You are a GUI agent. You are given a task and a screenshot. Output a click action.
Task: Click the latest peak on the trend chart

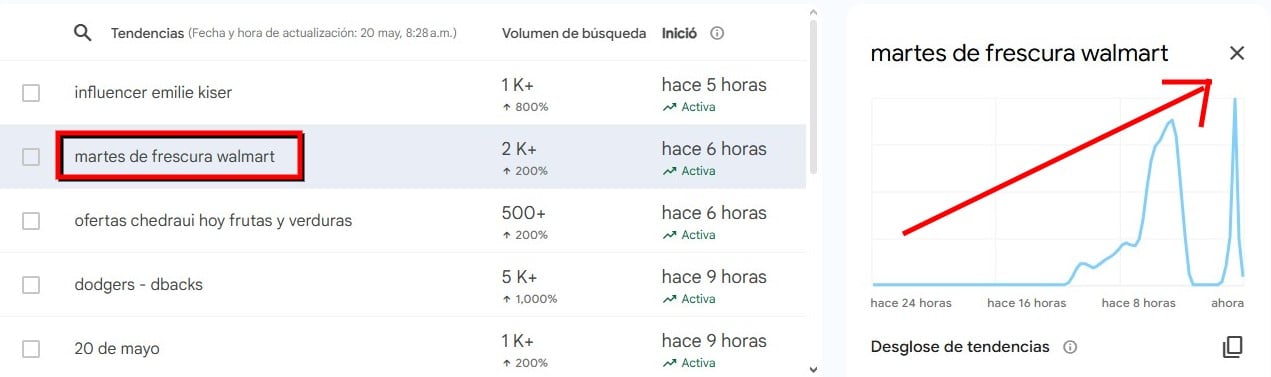[1235, 98]
